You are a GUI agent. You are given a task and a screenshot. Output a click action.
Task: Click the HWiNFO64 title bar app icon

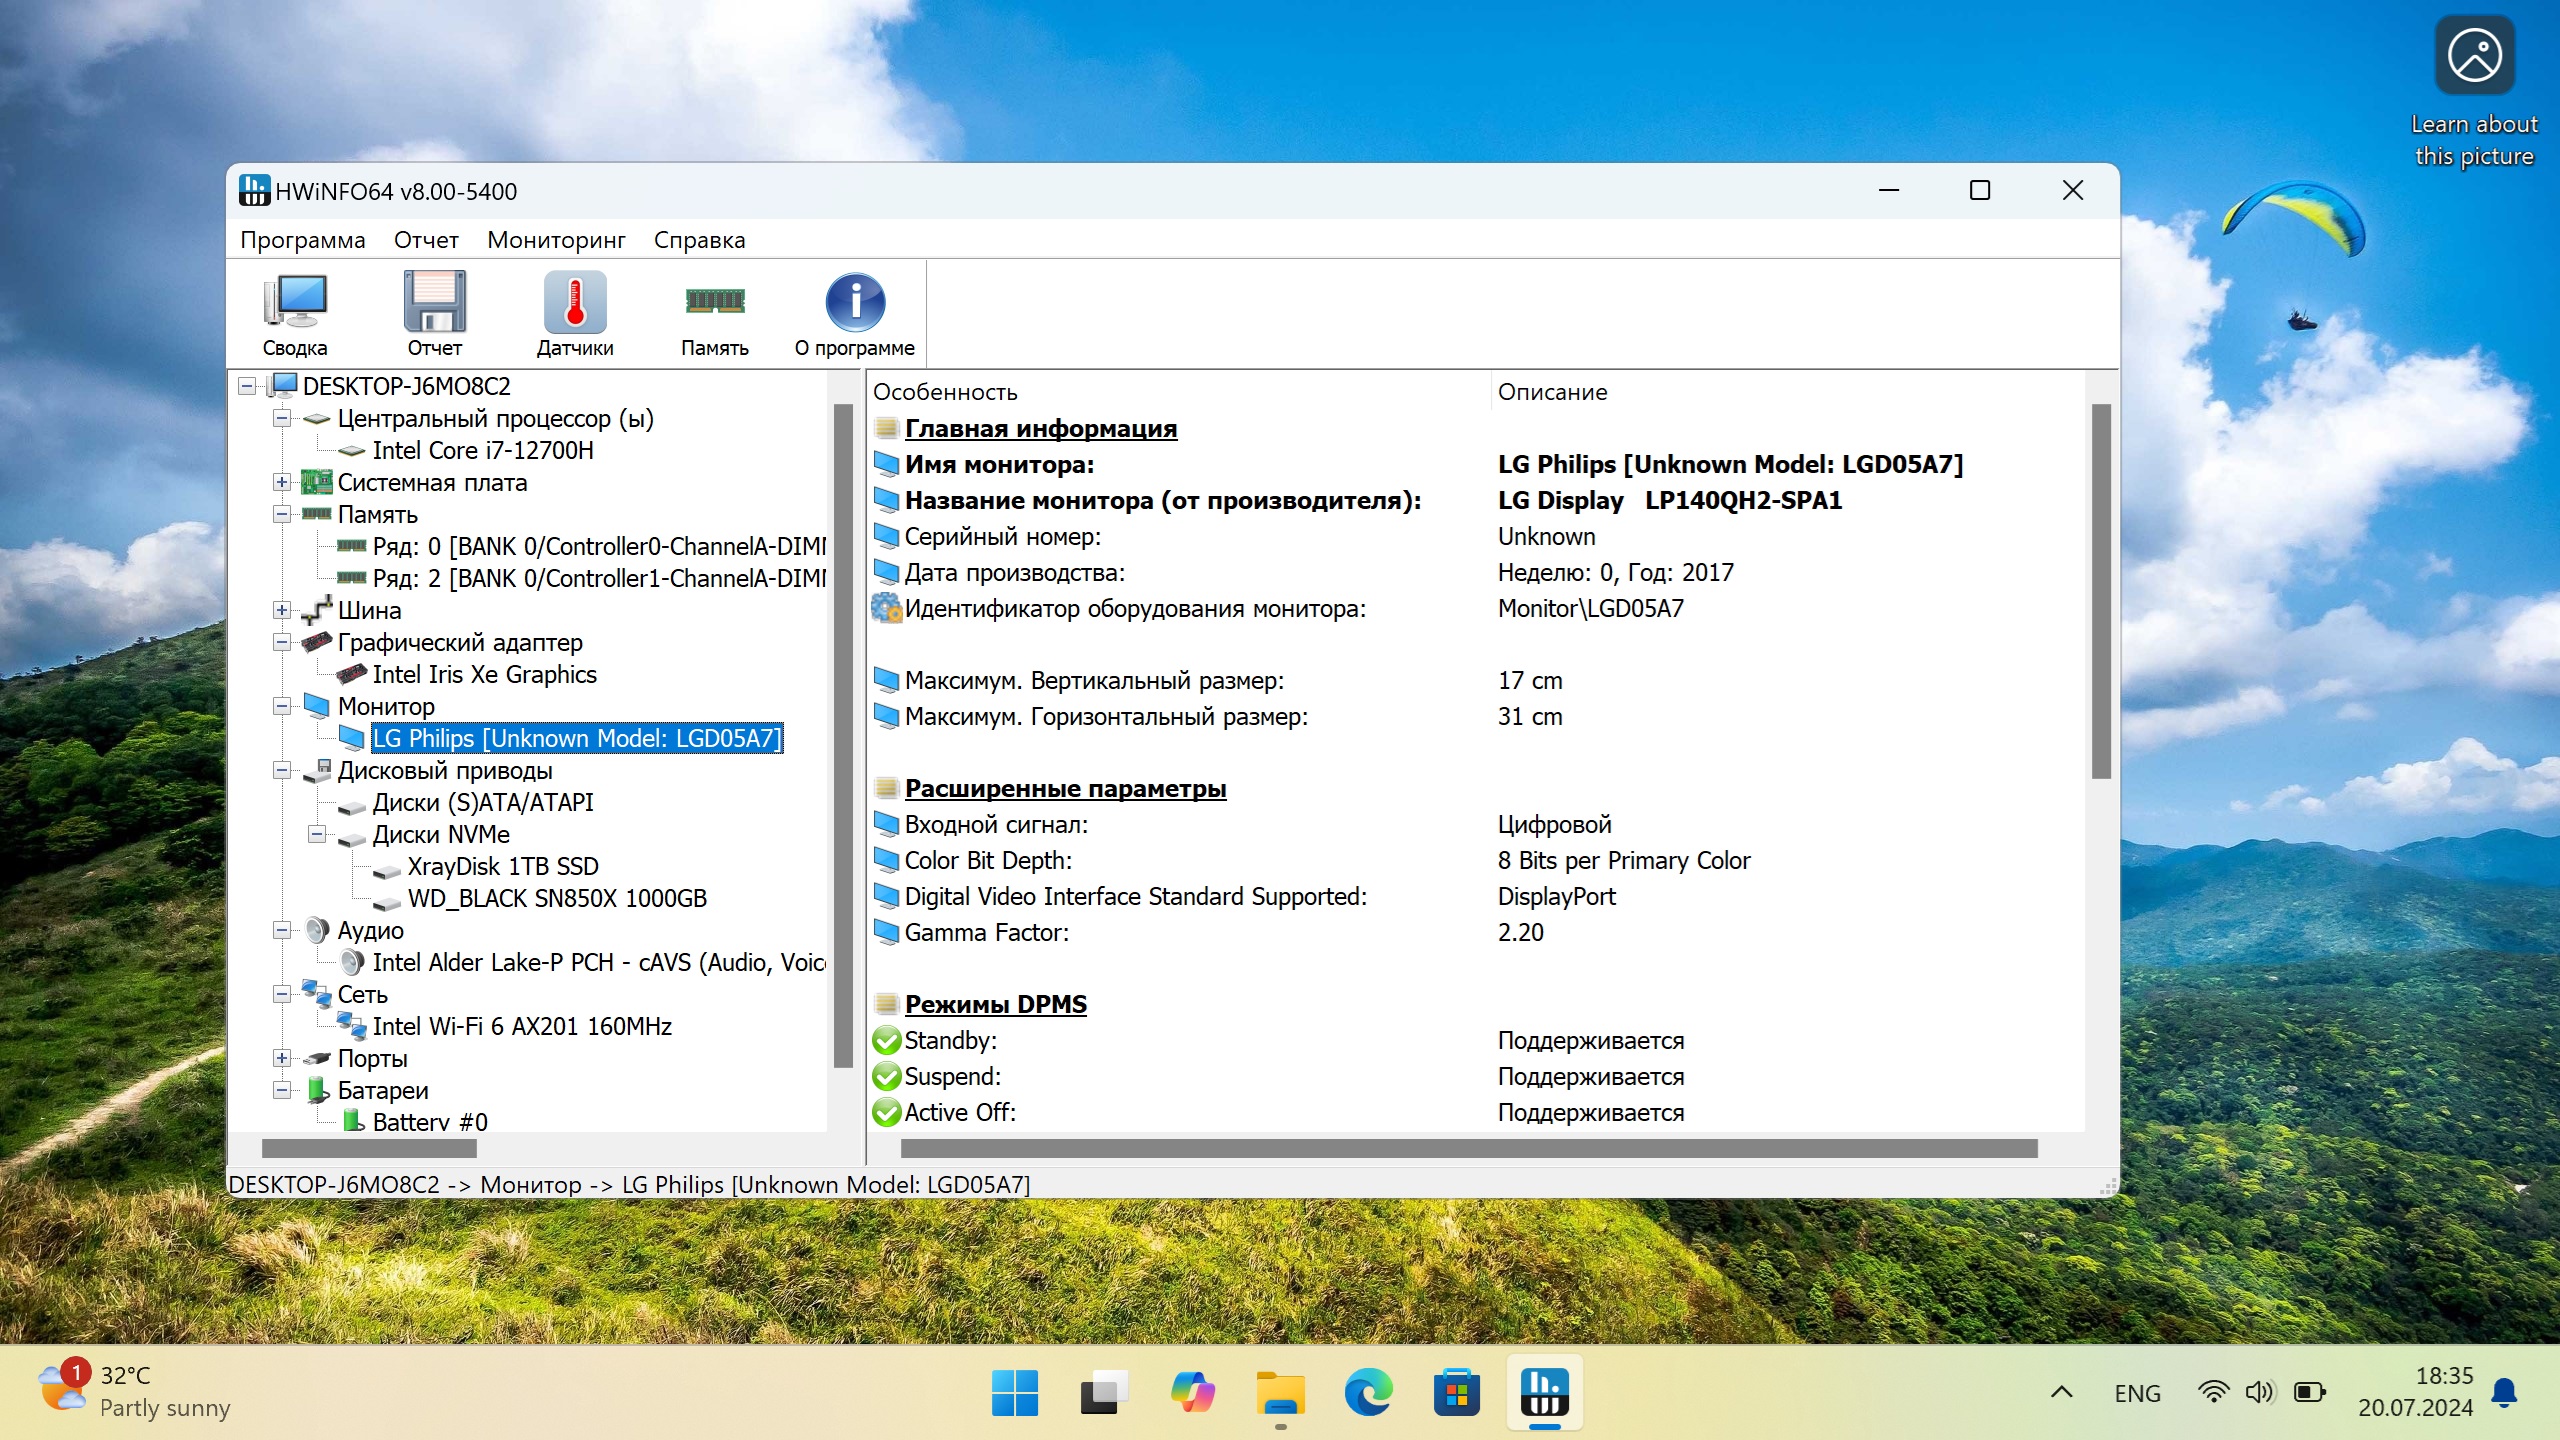point(254,190)
